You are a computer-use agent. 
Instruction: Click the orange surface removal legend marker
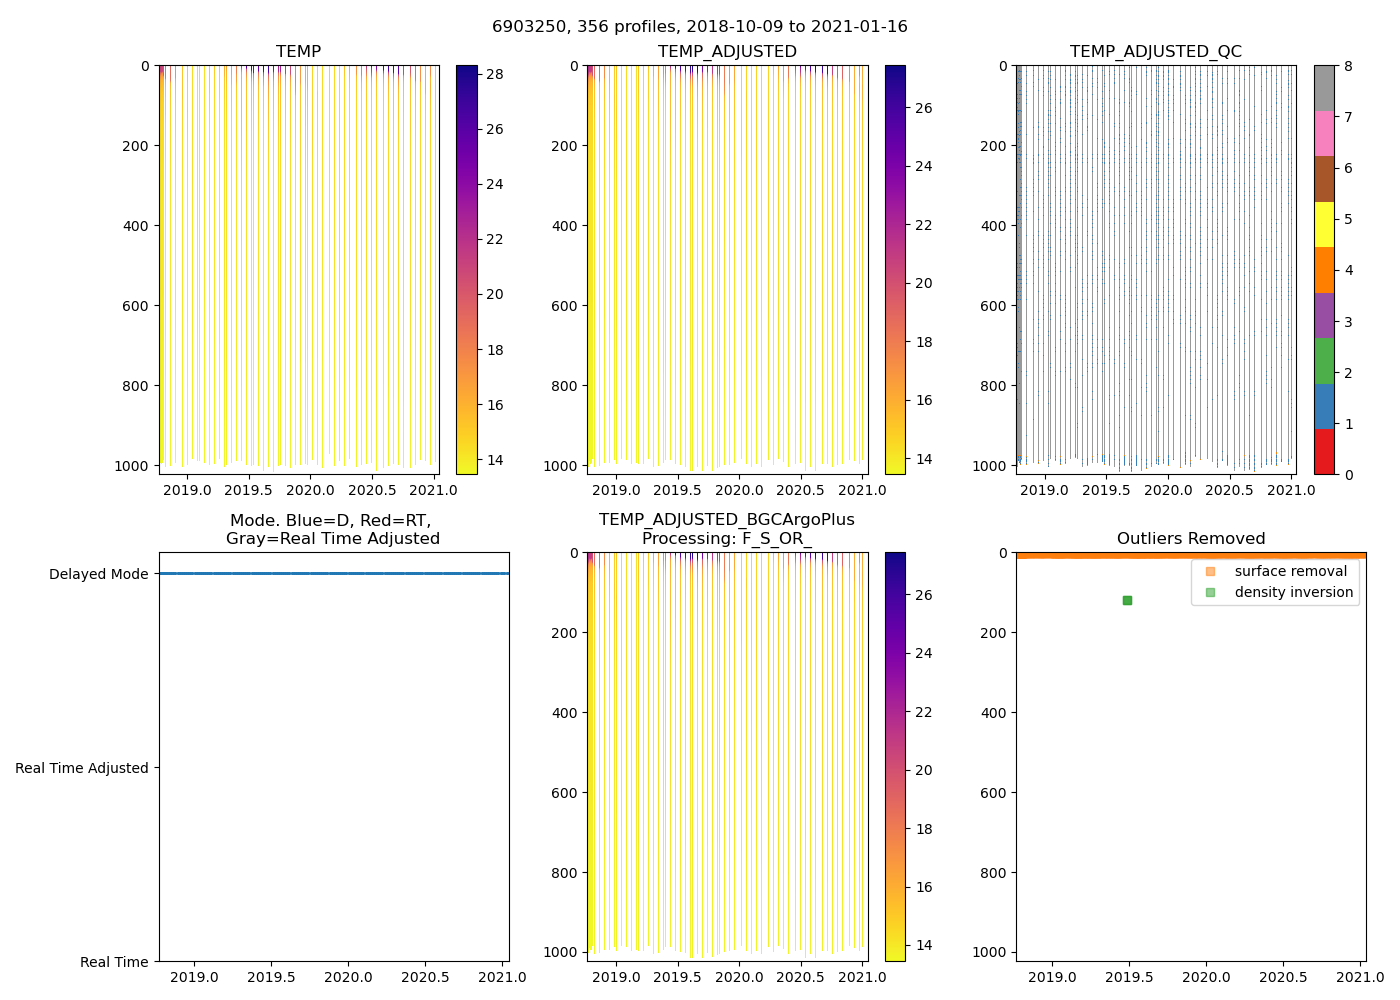click(x=1210, y=571)
